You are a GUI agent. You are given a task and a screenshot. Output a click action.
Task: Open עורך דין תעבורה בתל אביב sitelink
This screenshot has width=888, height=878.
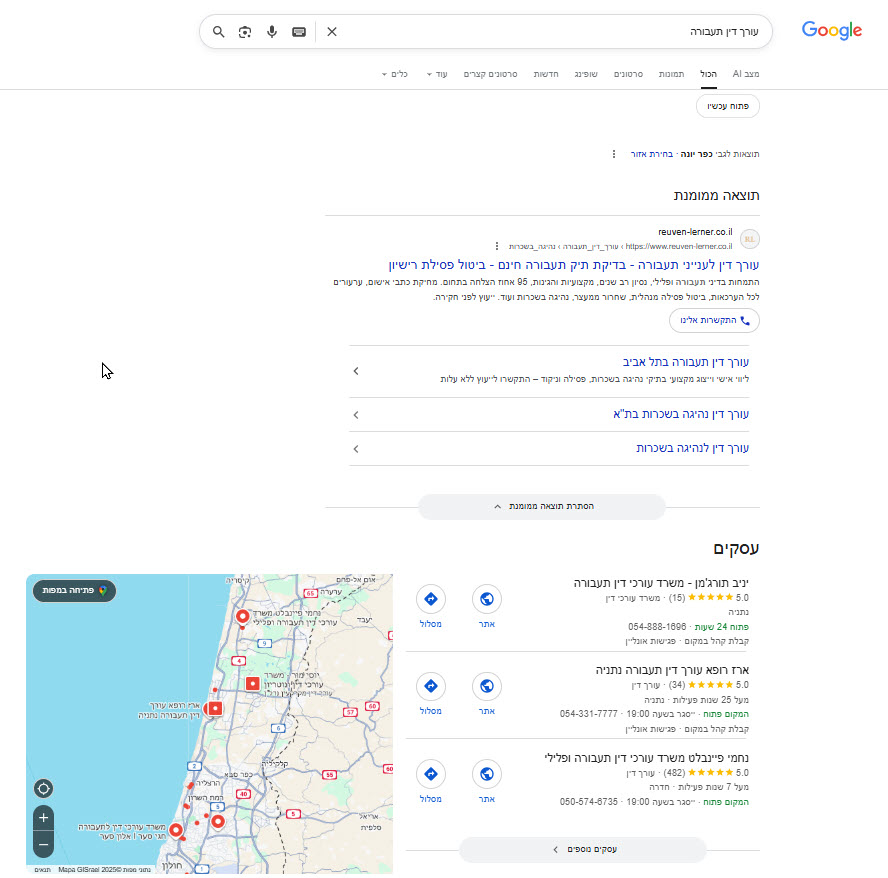[686, 362]
